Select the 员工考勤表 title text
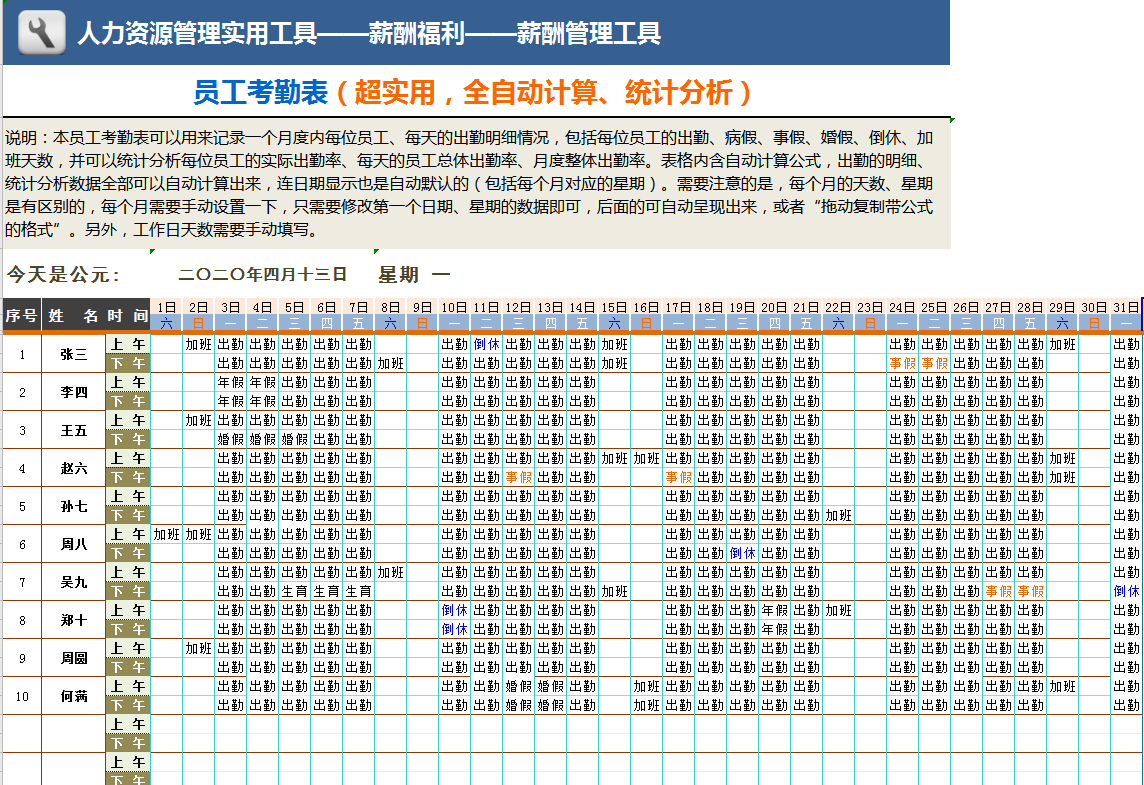 tap(260, 93)
